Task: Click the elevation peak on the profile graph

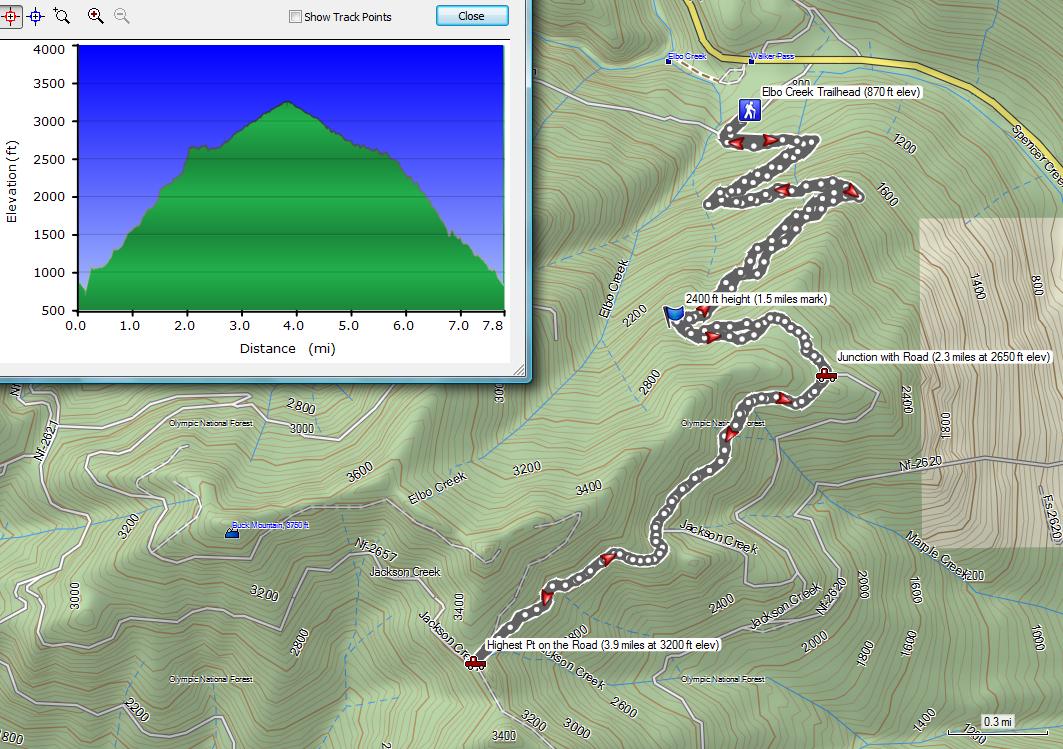Action: 287,102
